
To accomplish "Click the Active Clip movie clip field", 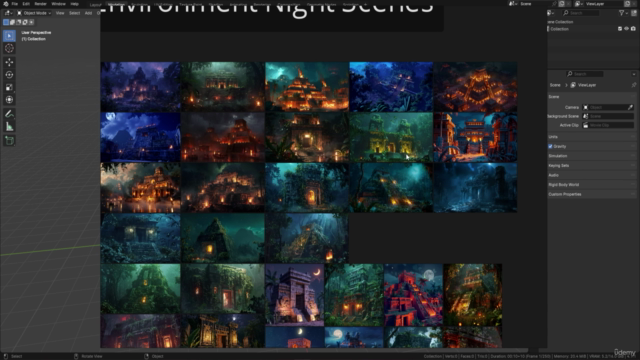I will (608, 125).
